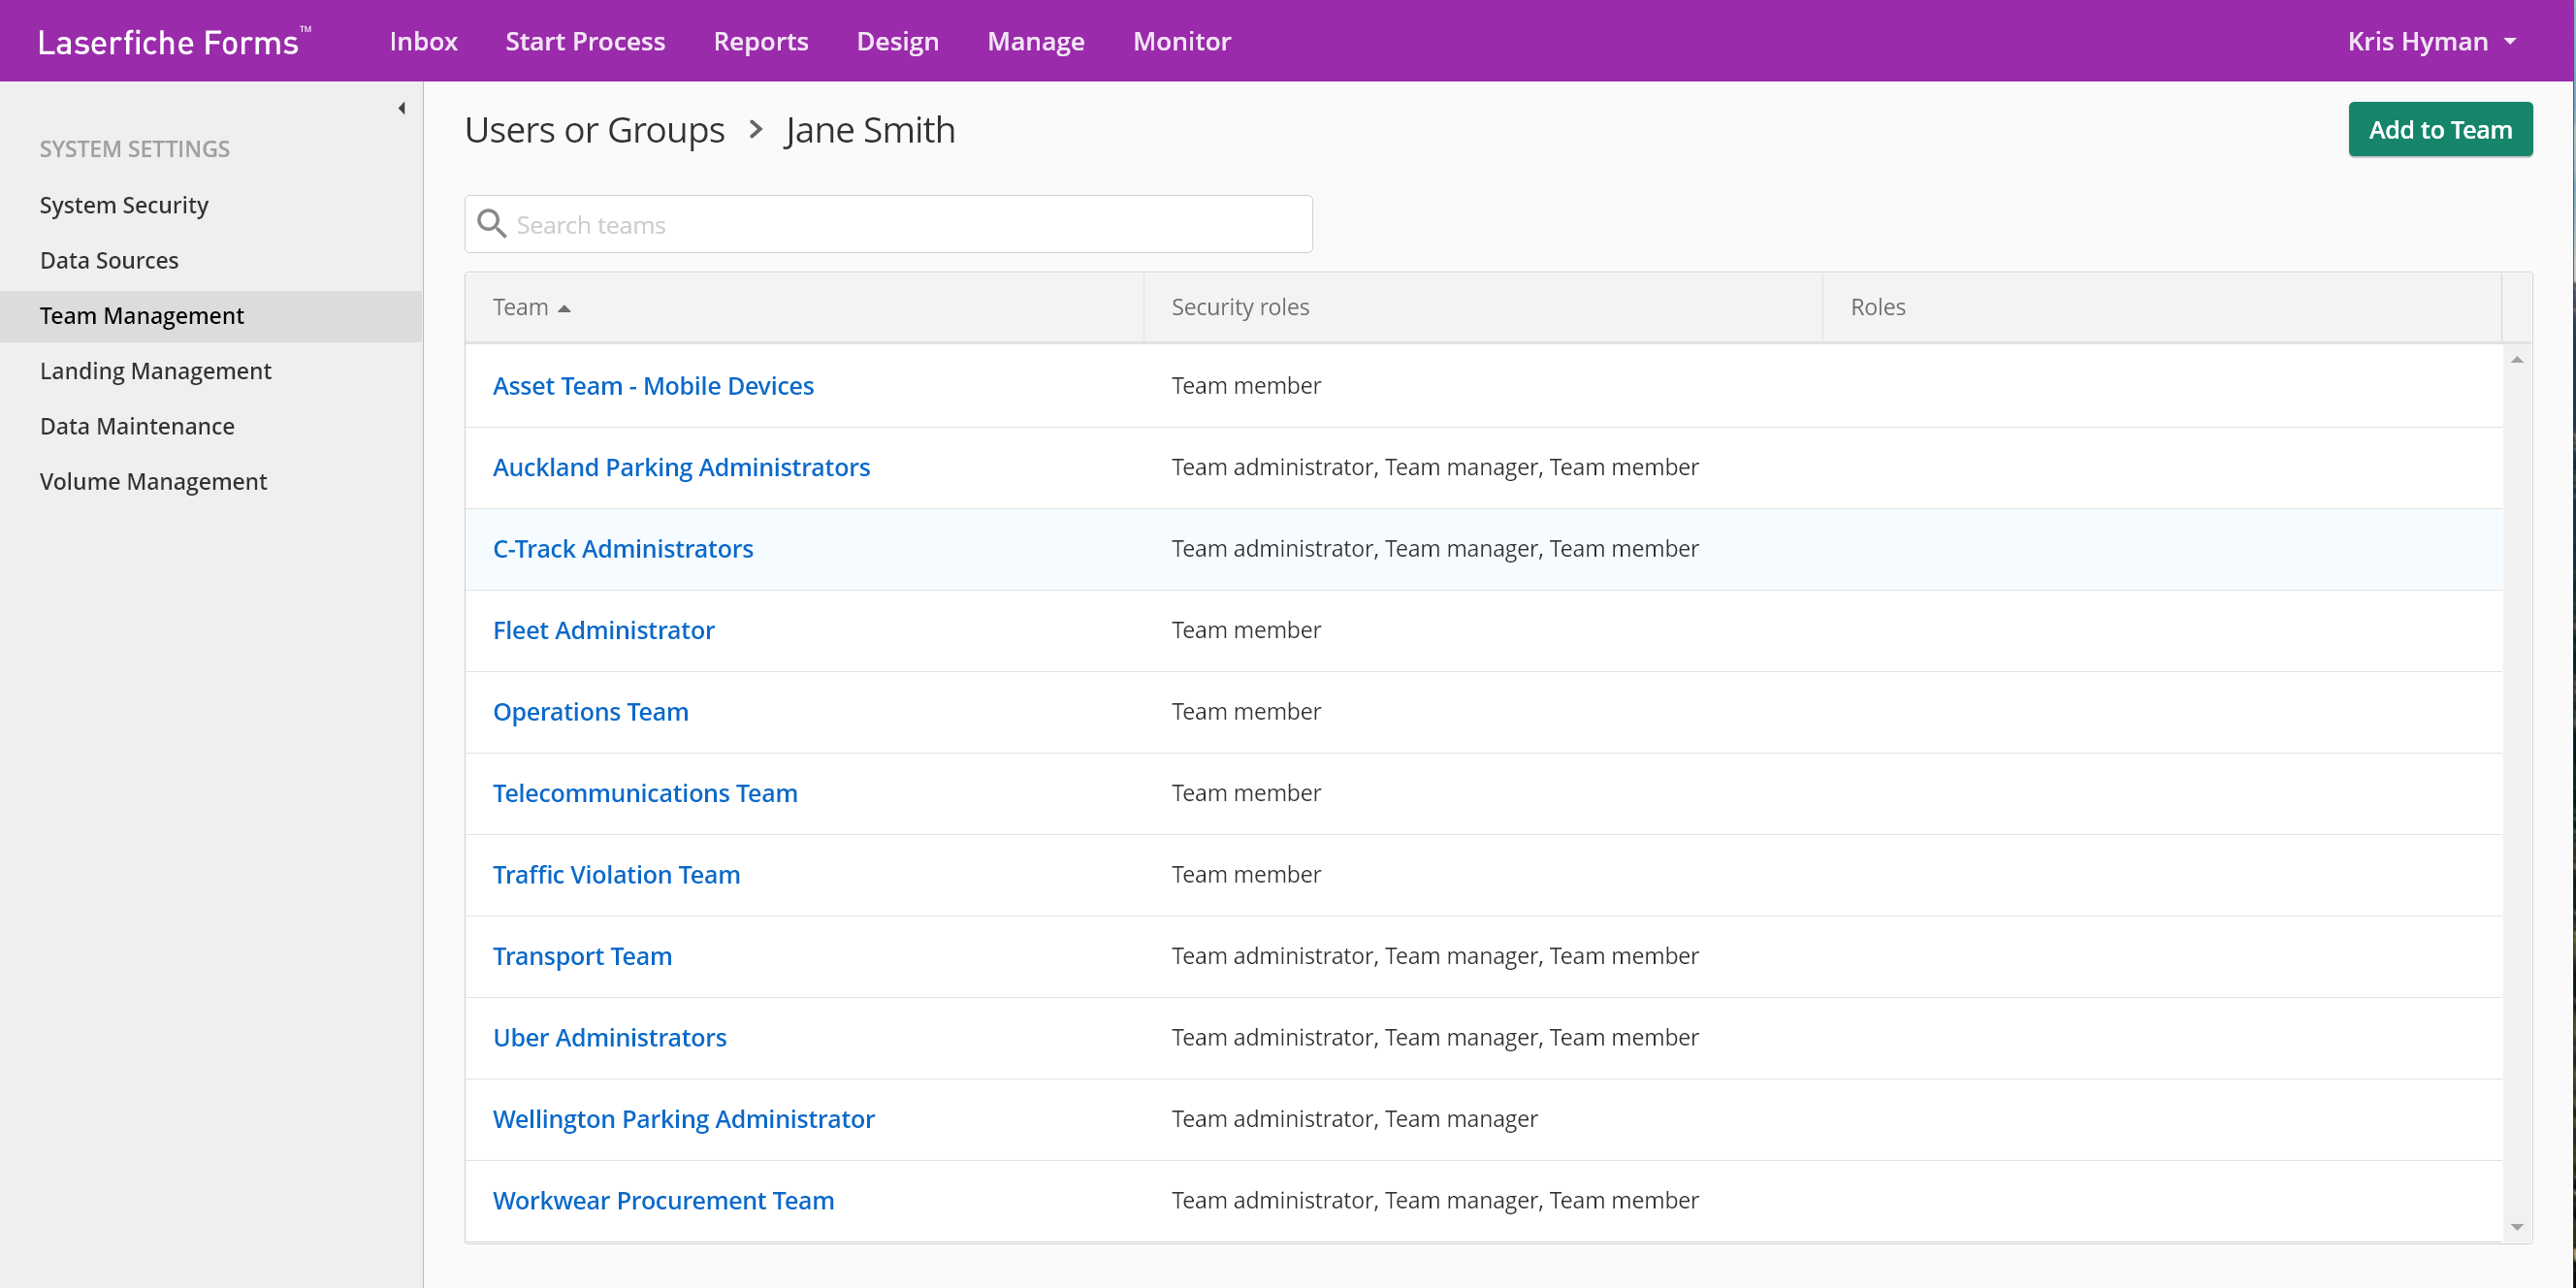Open the Design menu item

point(897,41)
